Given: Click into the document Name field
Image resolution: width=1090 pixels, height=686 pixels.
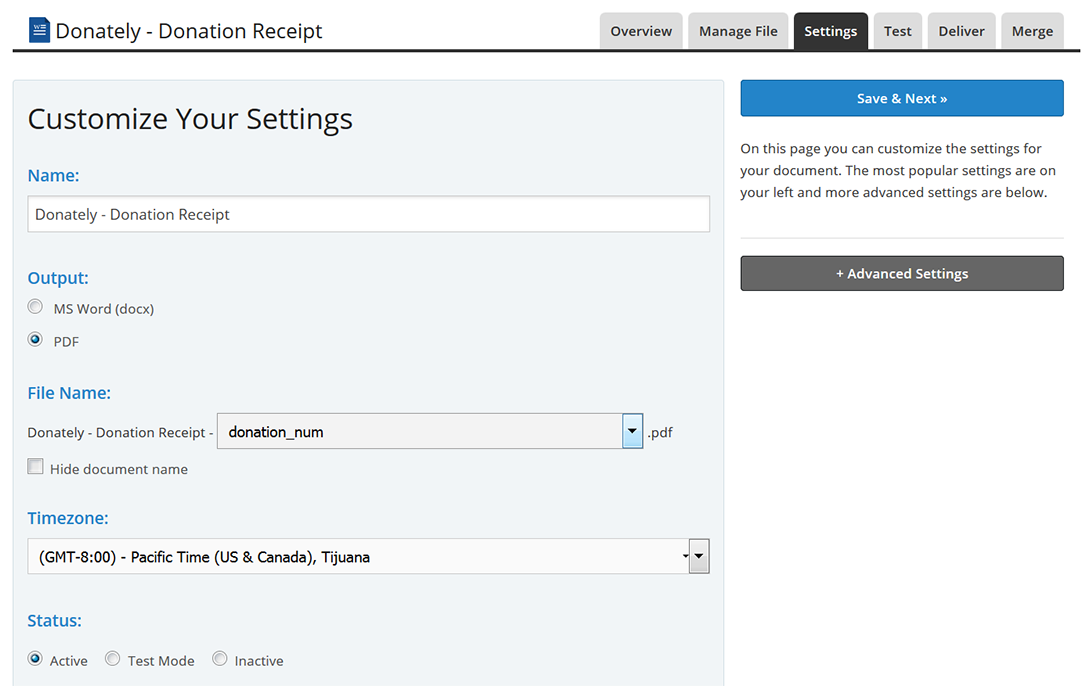Looking at the screenshot, I should [x=368, y=214].
